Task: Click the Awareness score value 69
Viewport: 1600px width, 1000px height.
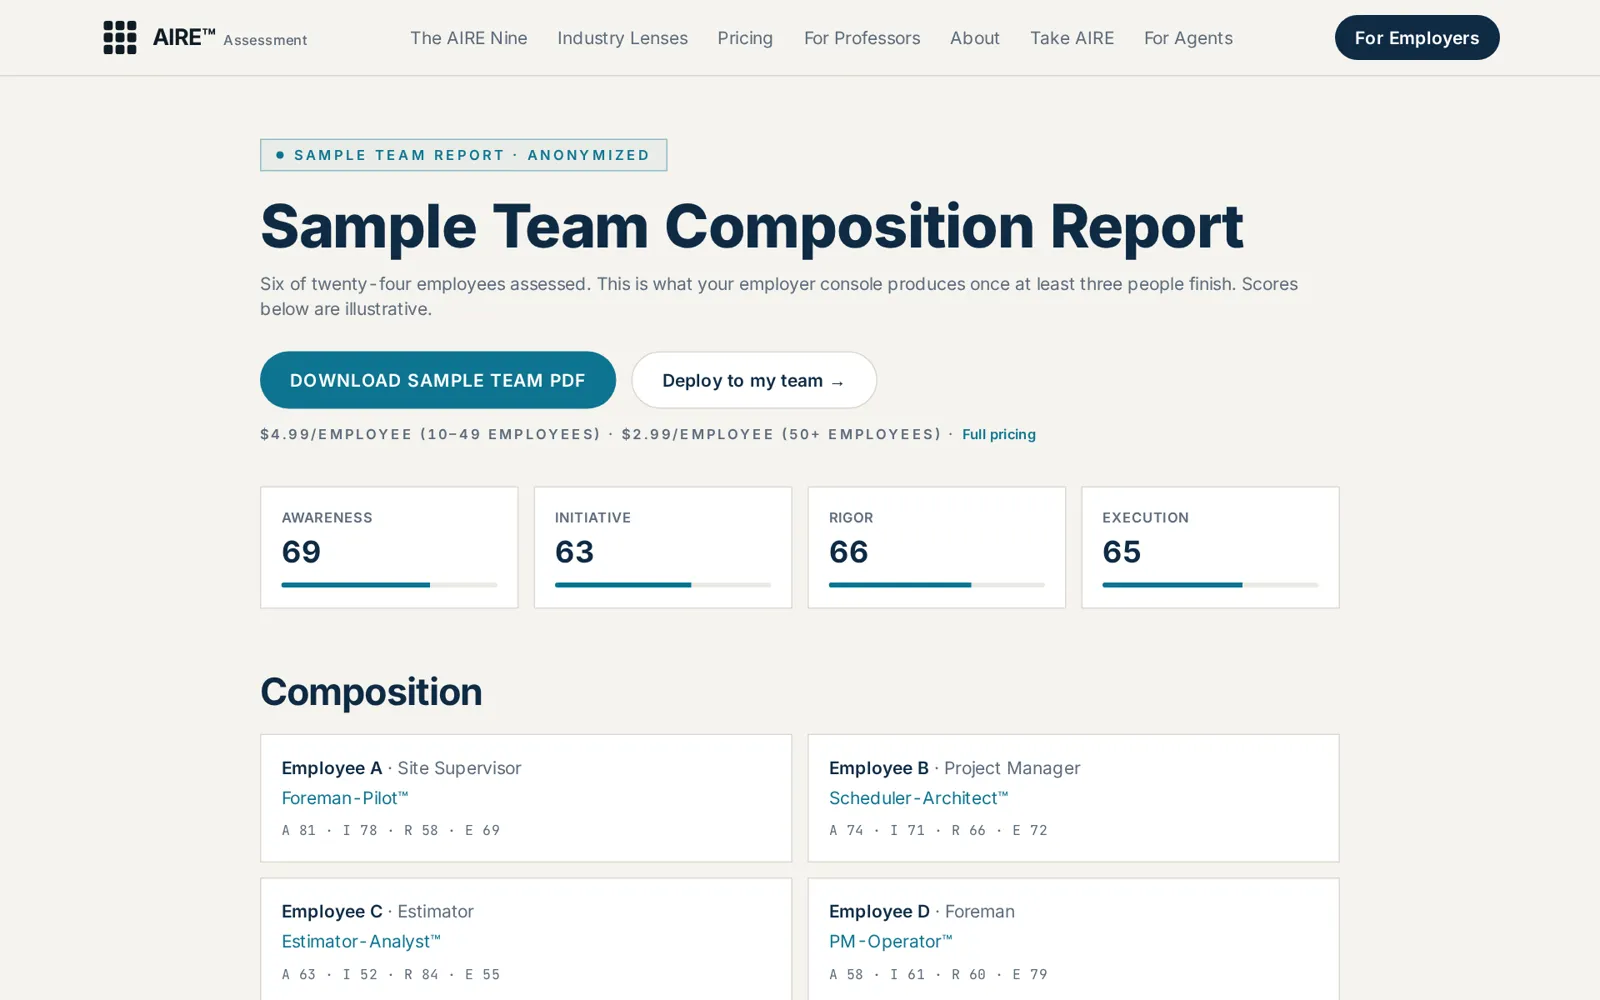Action: point(301,552)
